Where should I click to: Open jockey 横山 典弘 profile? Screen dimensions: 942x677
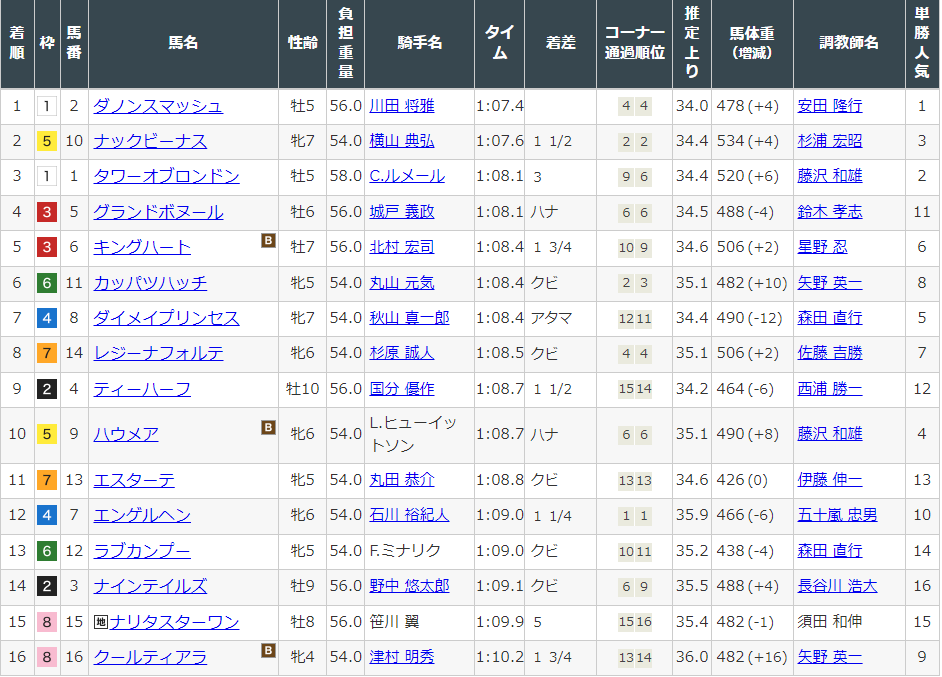[x=401, y=141]
